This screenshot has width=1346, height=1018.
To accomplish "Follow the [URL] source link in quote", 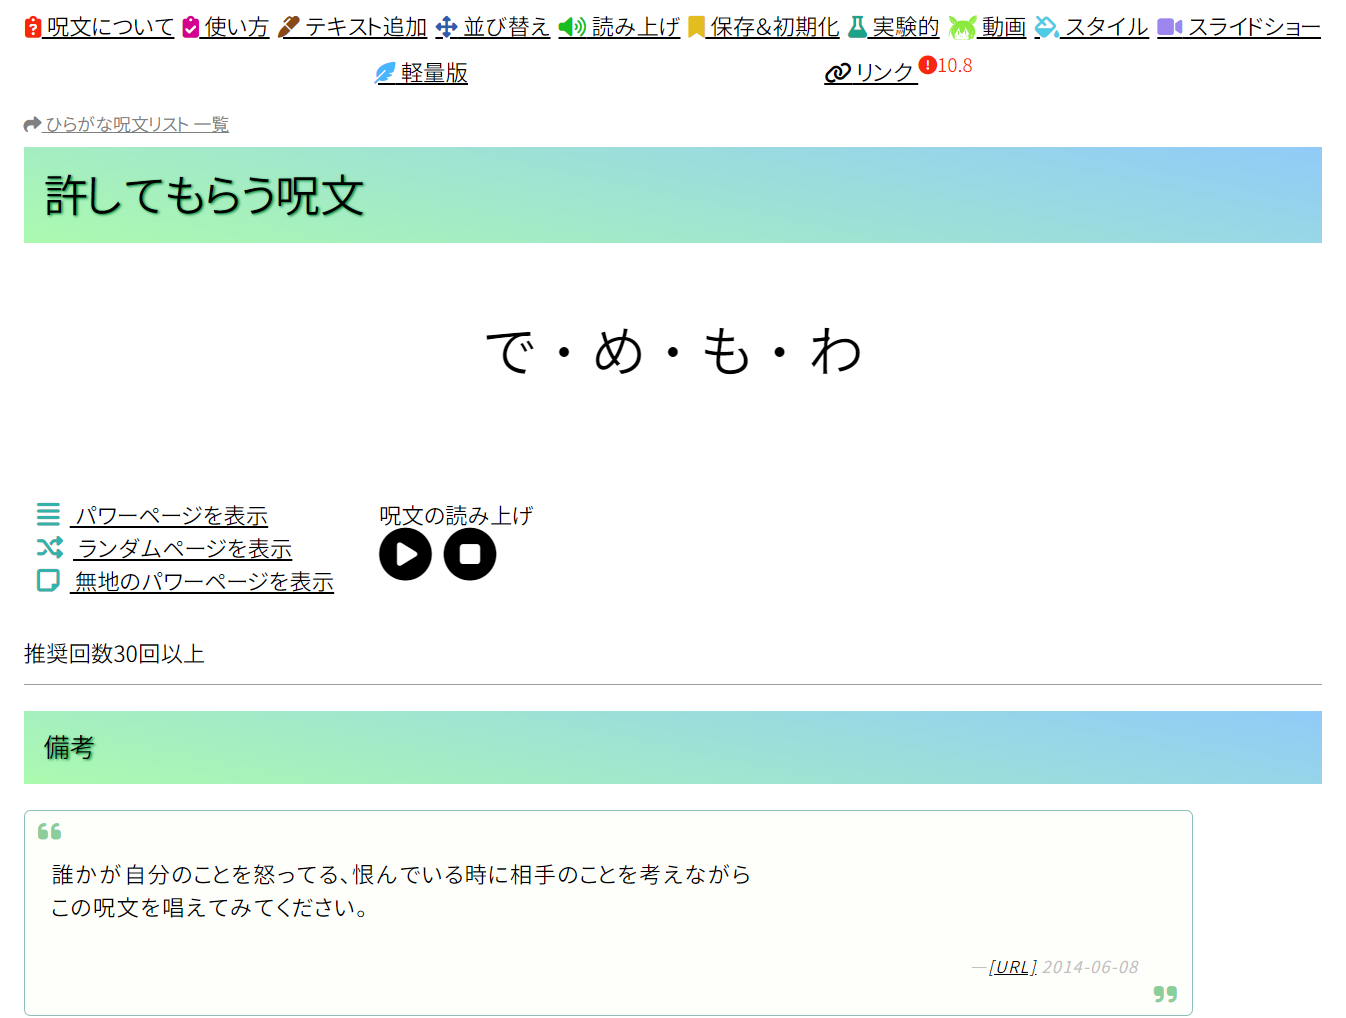I will pyautogui.click(x=1012, y=967).
